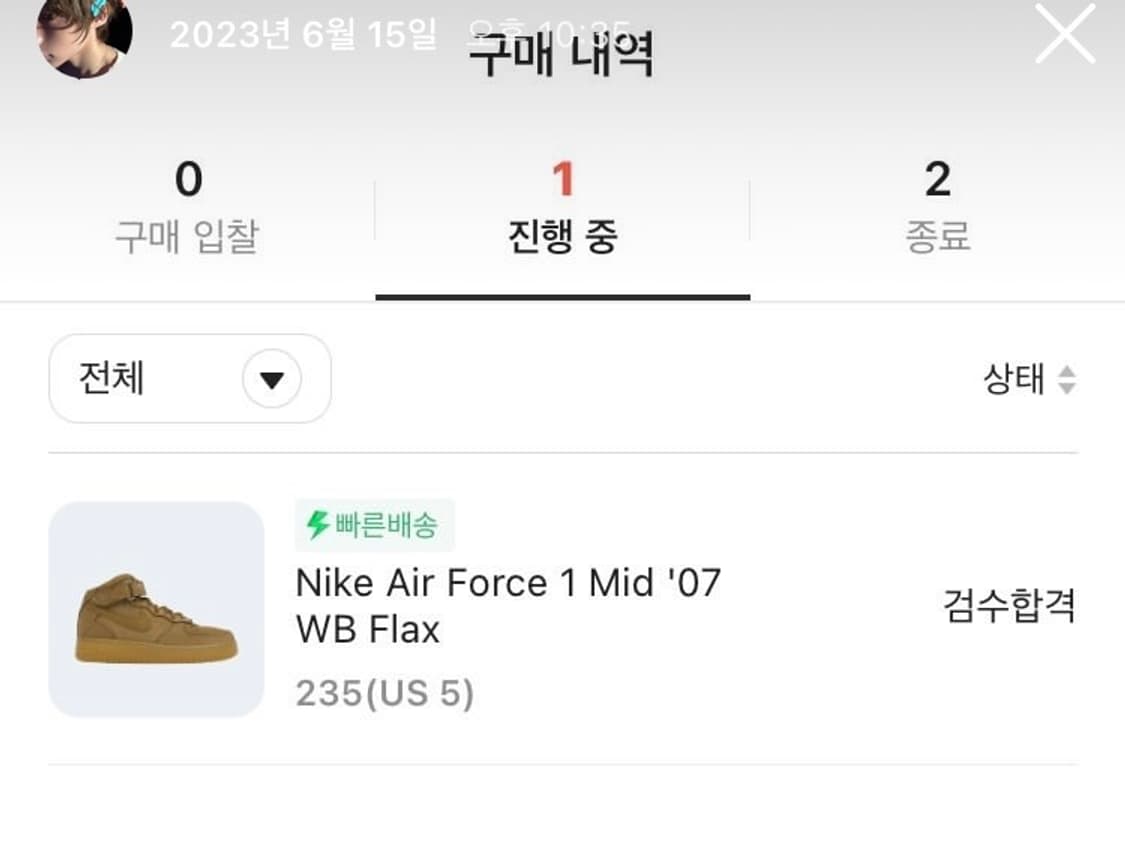This screenshot has height=860, width=1125.
Task: Close the purchase history screen with X
Action: (1065, 34)
